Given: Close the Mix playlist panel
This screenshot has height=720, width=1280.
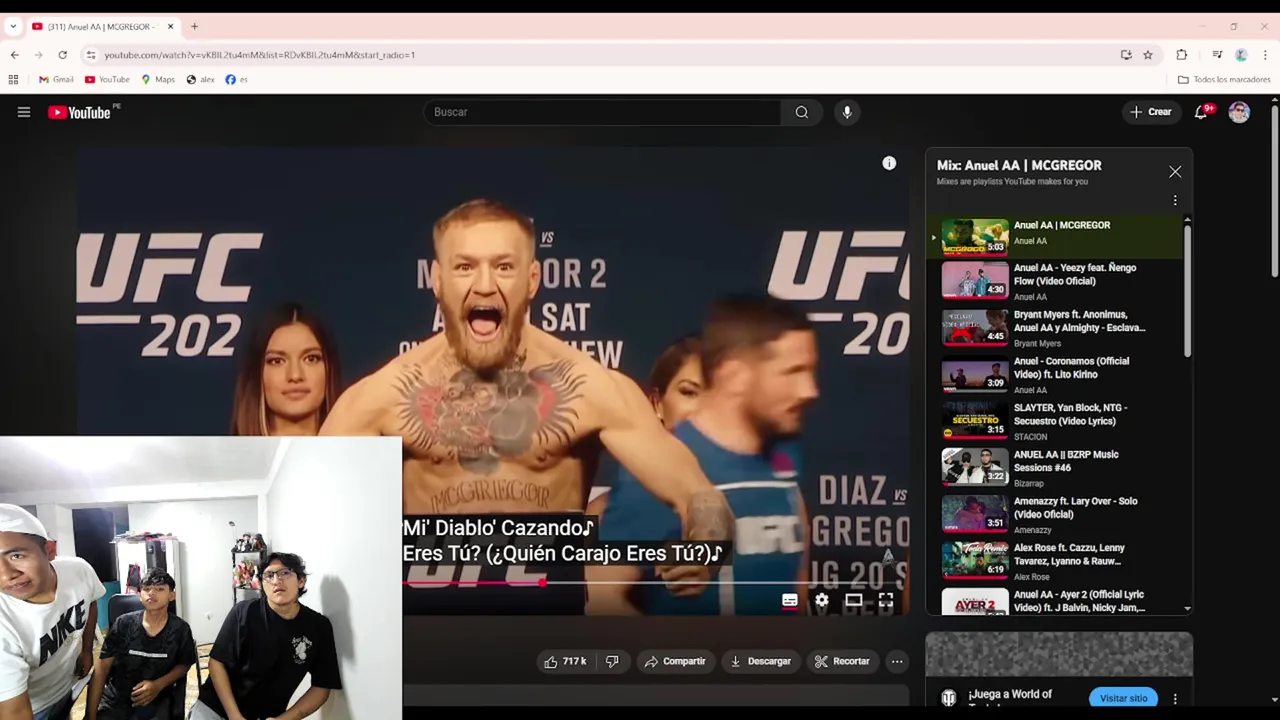Looking at the screenshot, I should point(1175,172).
